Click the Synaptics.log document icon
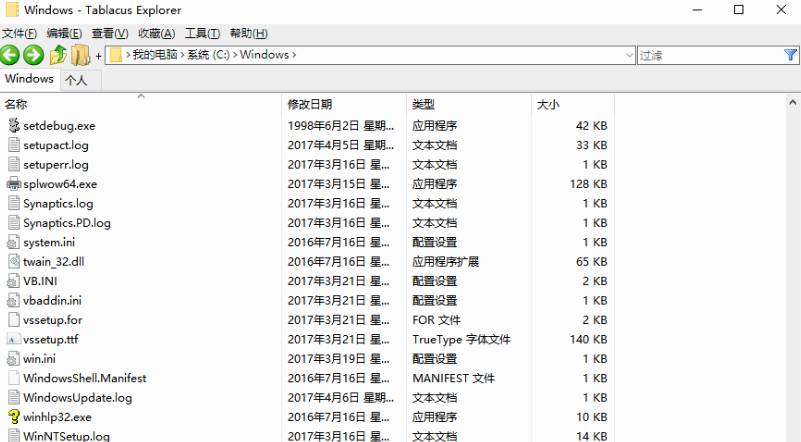This screenshot has width=801, height=442. (14, 203)
